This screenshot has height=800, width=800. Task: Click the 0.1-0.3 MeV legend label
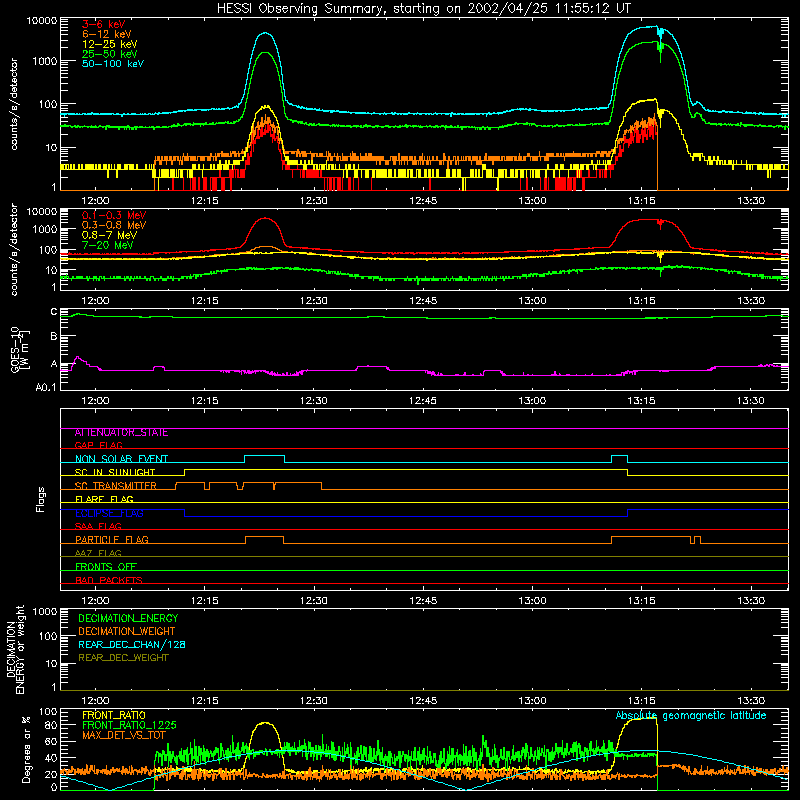click(x=114, y=215)
